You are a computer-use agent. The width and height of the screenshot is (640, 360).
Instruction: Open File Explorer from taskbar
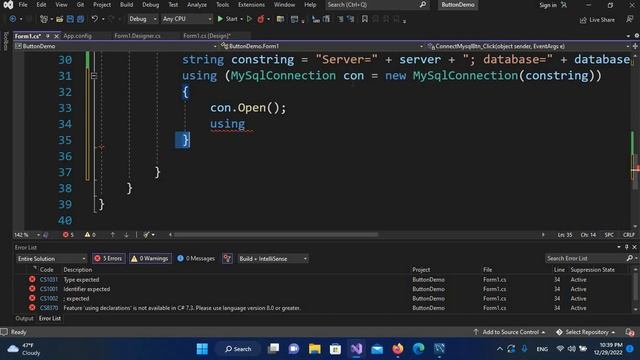[x=315, y=349]
